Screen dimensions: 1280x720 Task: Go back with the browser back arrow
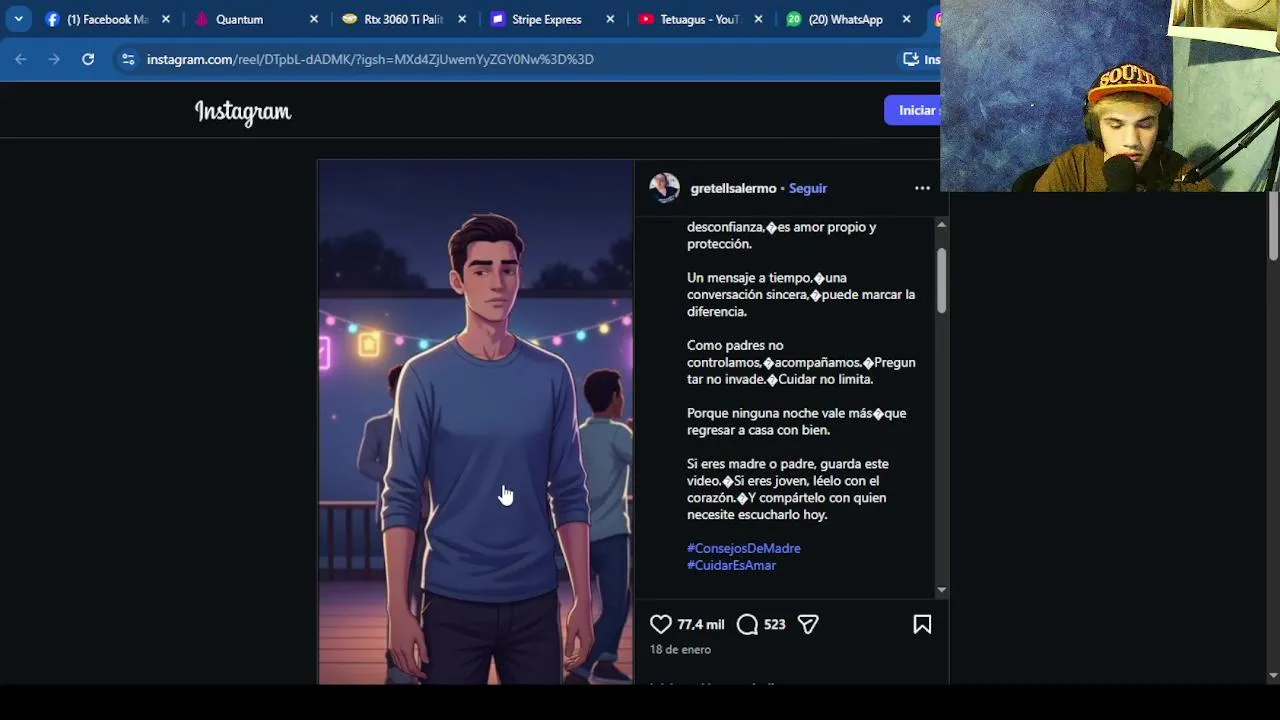point(21,59)
